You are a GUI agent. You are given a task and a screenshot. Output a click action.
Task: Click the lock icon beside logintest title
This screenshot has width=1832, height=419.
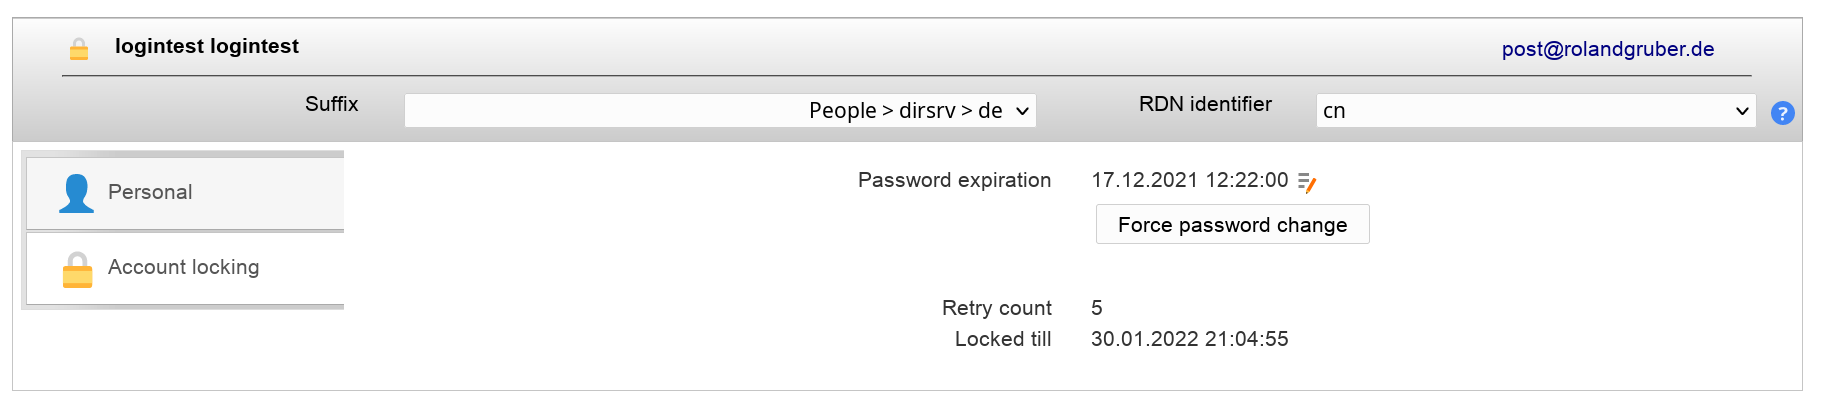point(79,48)
